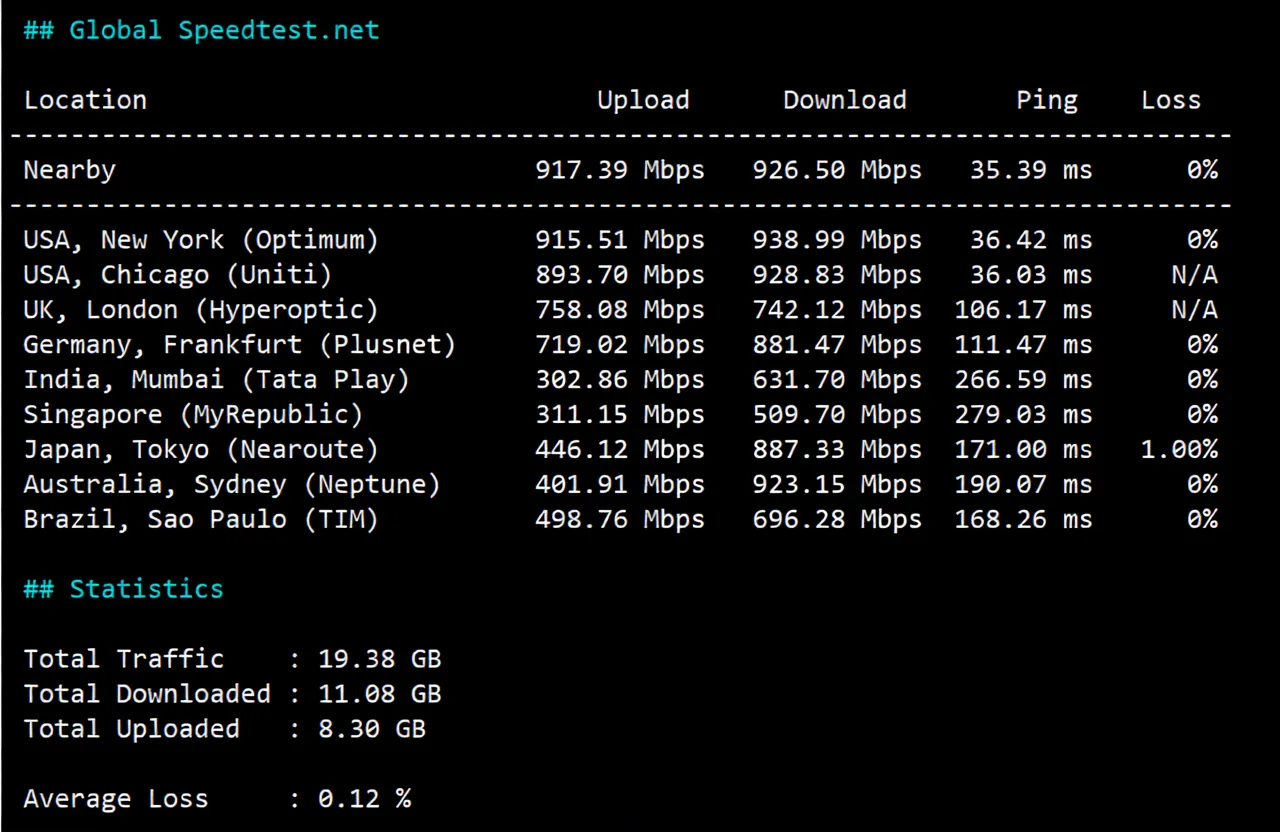Click the Japan, Tokyo (Nearoute) entry

point(200,449)
